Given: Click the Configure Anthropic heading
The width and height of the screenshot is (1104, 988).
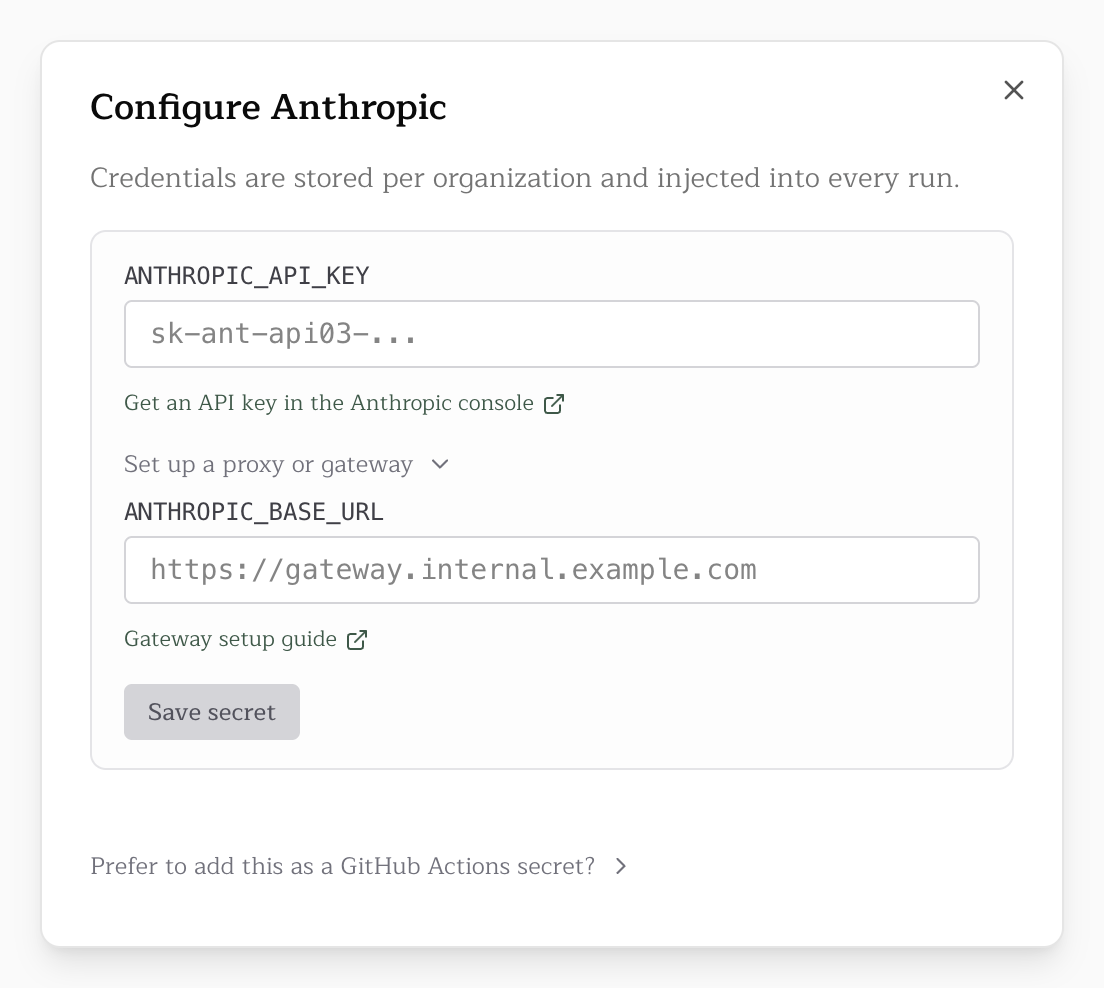Looking at the screenshot, I should [x=268, y=108].
